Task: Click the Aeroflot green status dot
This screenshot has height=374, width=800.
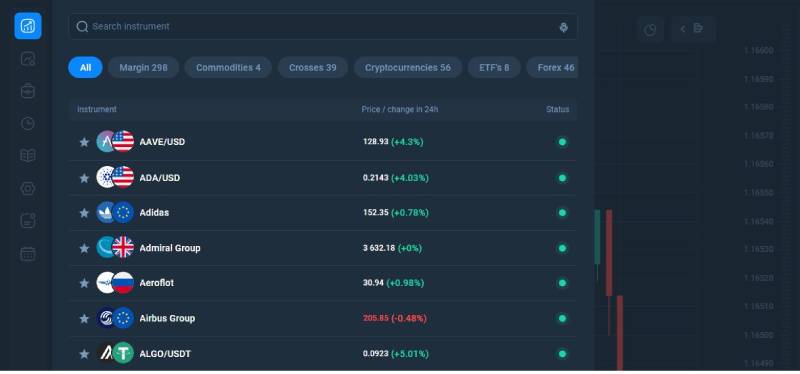Action: [x=562, y=283]
